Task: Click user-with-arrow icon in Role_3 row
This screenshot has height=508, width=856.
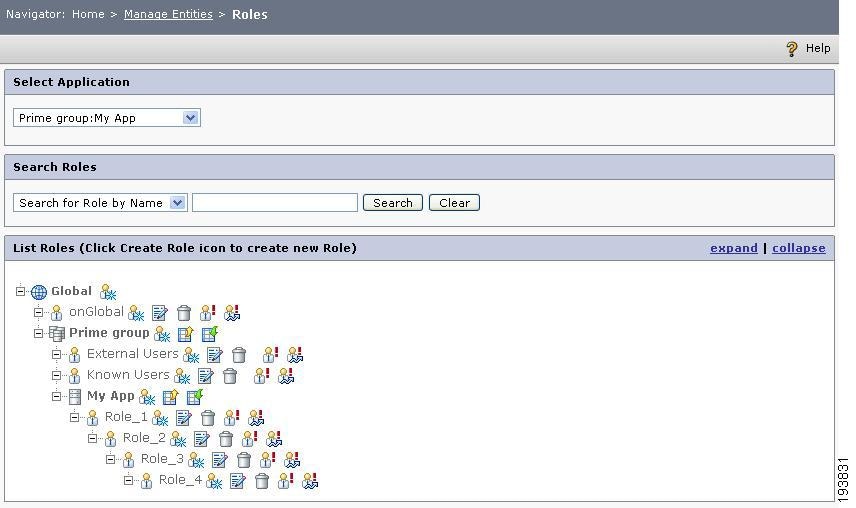Action: [x=292, y=460]
